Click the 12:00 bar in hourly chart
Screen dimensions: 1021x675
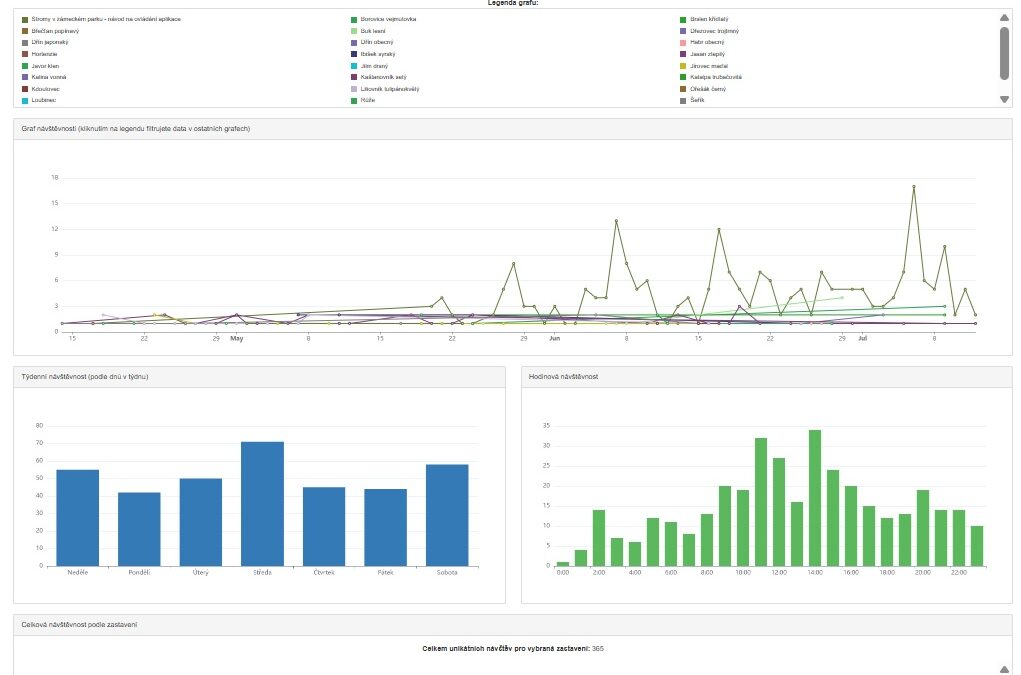click(779, 512)
